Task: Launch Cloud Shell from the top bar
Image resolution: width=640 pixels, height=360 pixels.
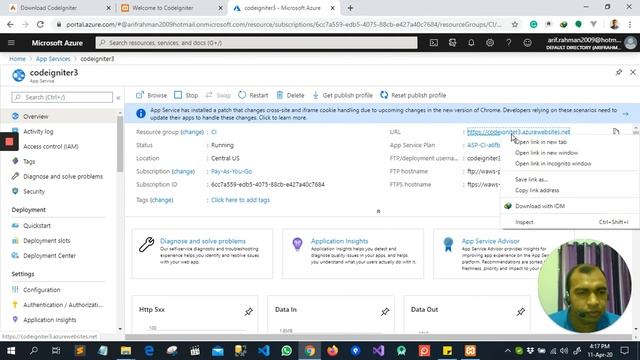Action: pos(433,42)
